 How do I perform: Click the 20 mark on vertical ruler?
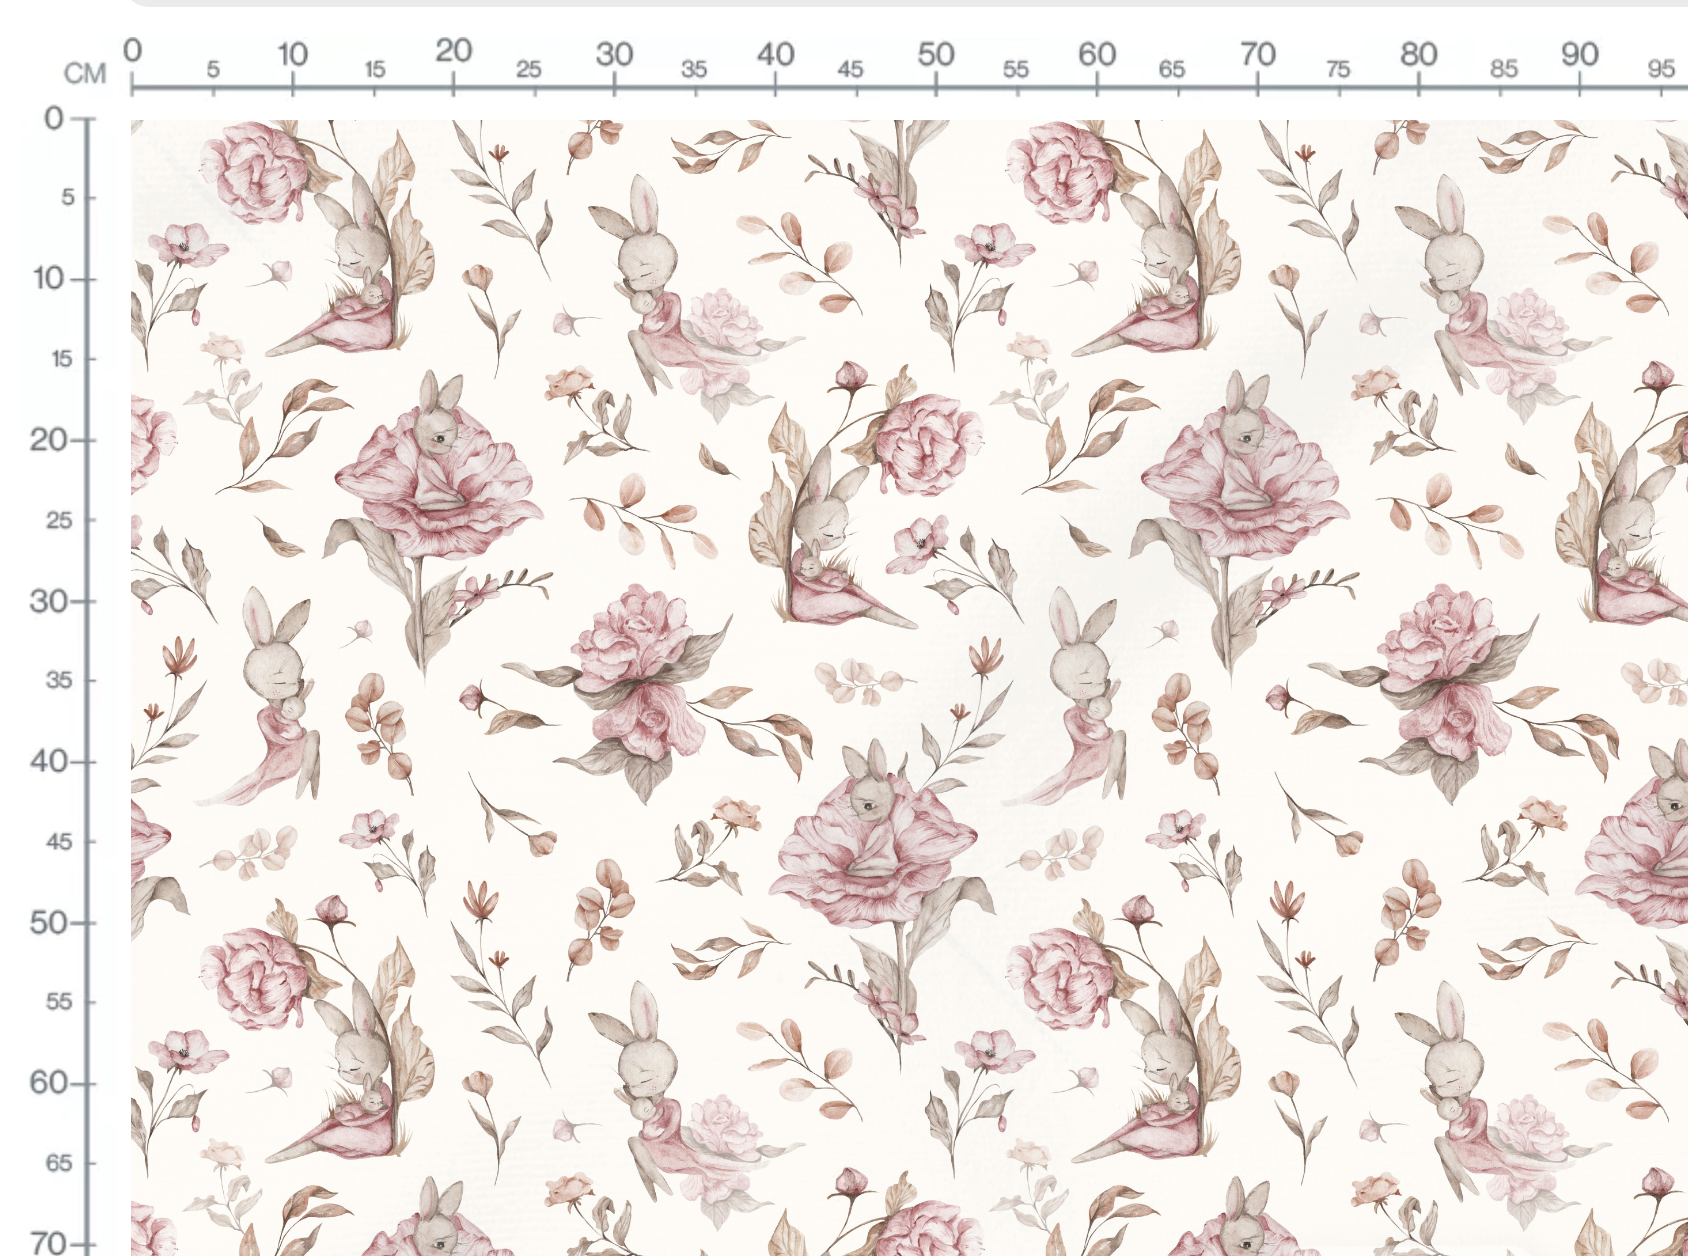pos(49,439)
